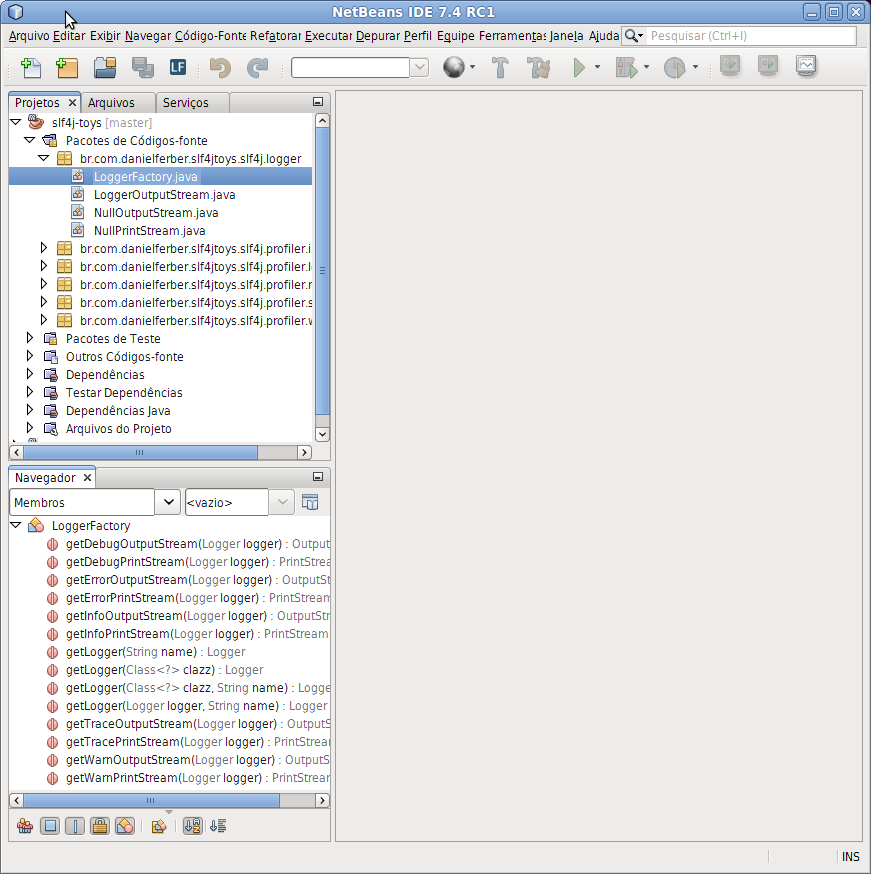Open the Arquivo menu
The width and height of the screenshot is (871, 874).
[29, 36]
